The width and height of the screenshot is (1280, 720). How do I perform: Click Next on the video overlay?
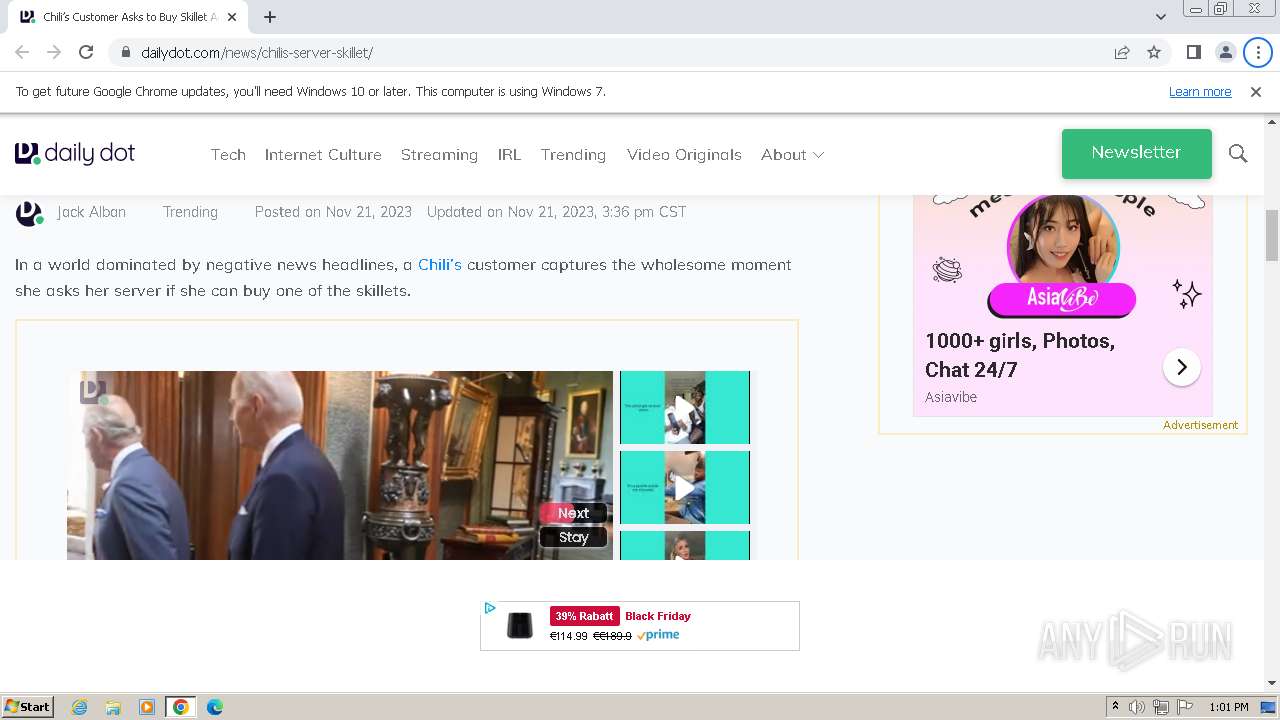(573, 513)
